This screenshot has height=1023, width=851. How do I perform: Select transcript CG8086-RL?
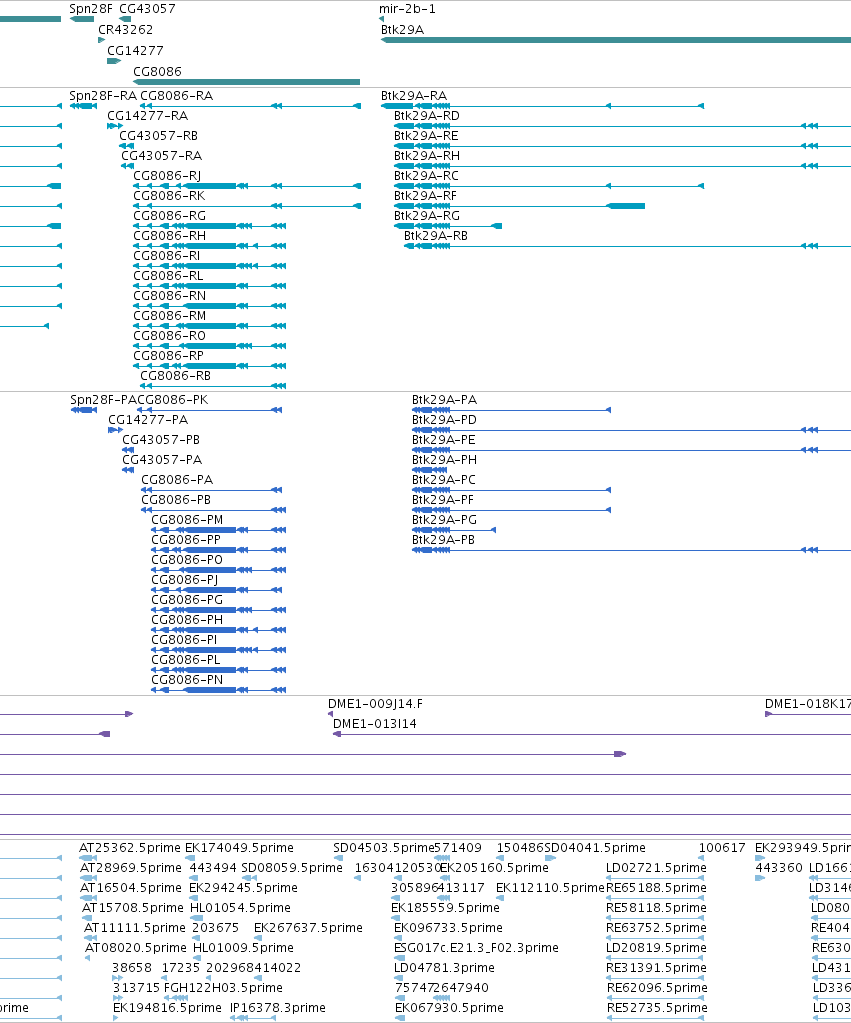point(168,276)
